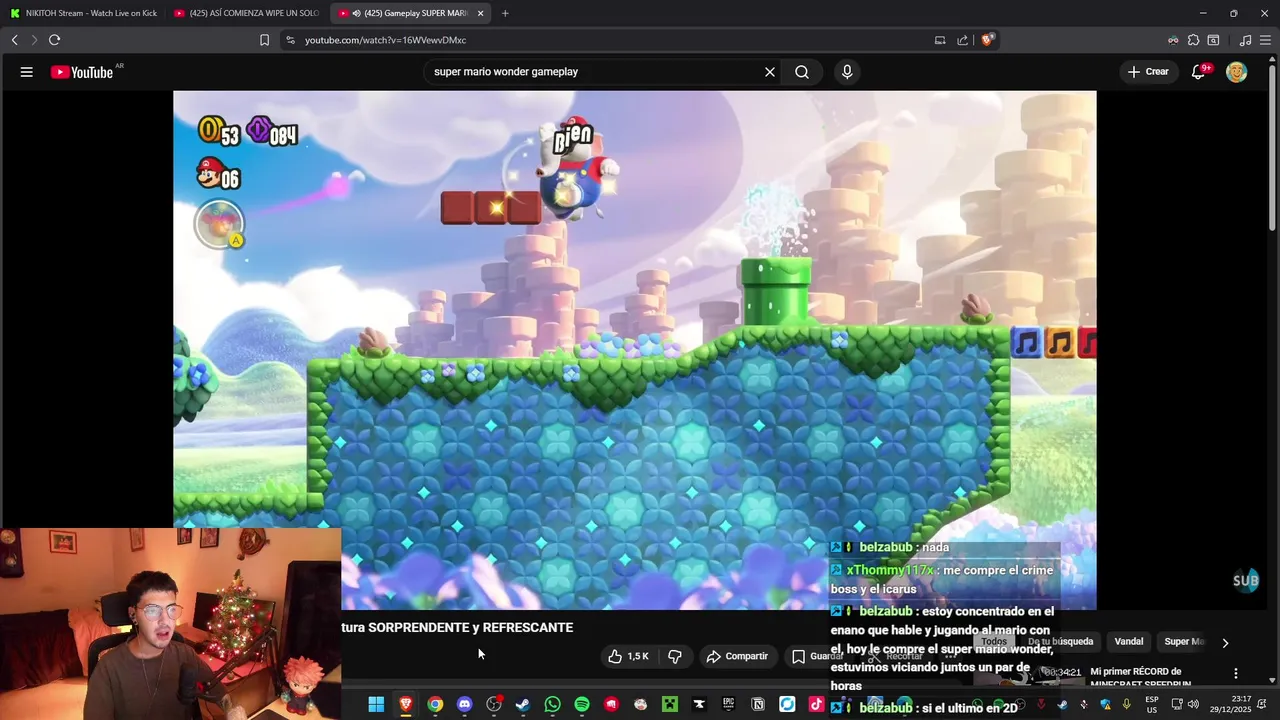Open a new browser tab
The image size is (1280, 720).
(x=505, y=13)
